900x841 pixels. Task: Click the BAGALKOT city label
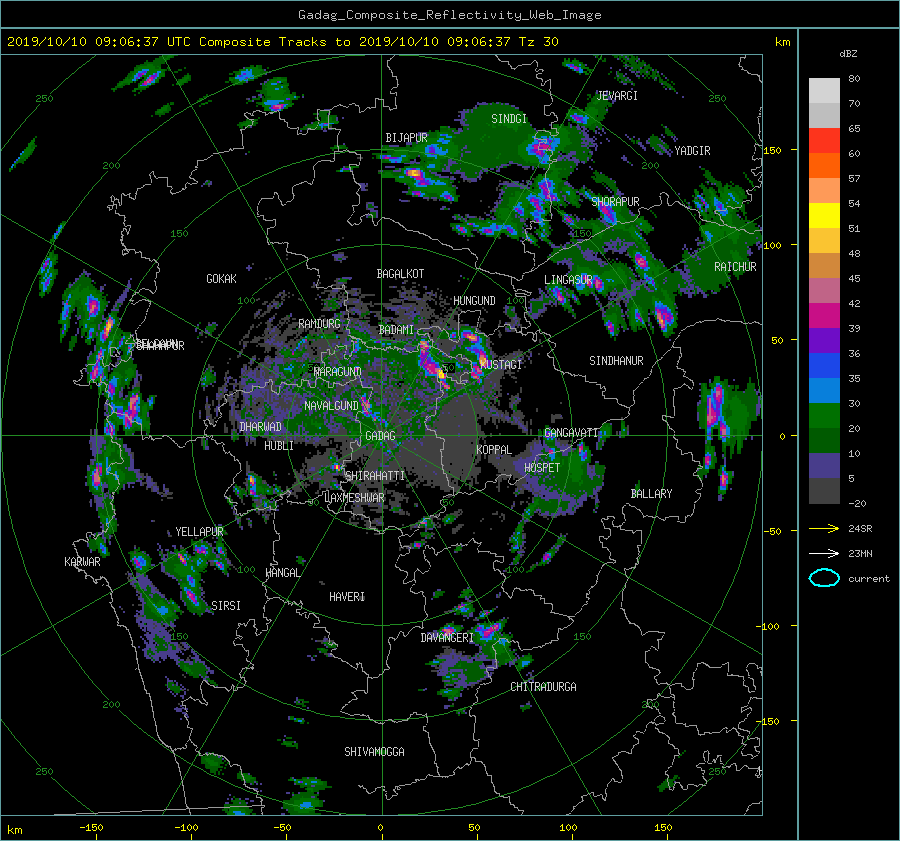400,274
